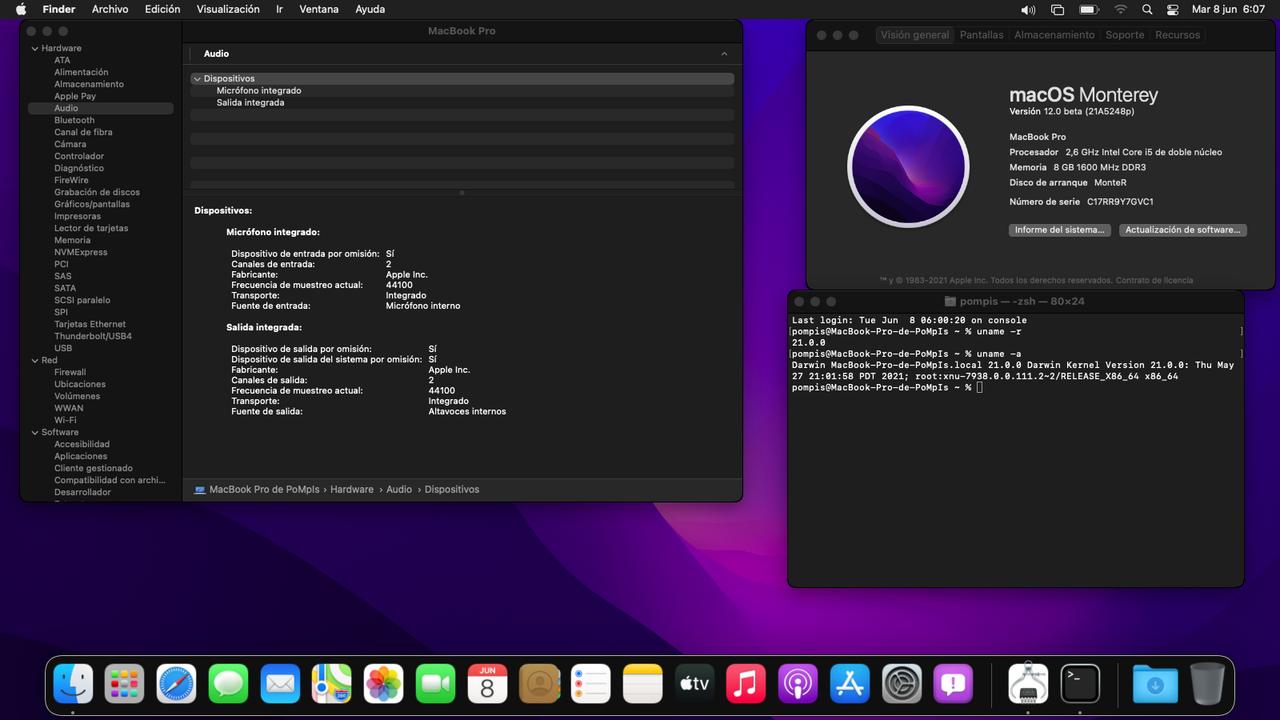
Task: Click the volume icon in menu bar
Action: pos(1028,9)
